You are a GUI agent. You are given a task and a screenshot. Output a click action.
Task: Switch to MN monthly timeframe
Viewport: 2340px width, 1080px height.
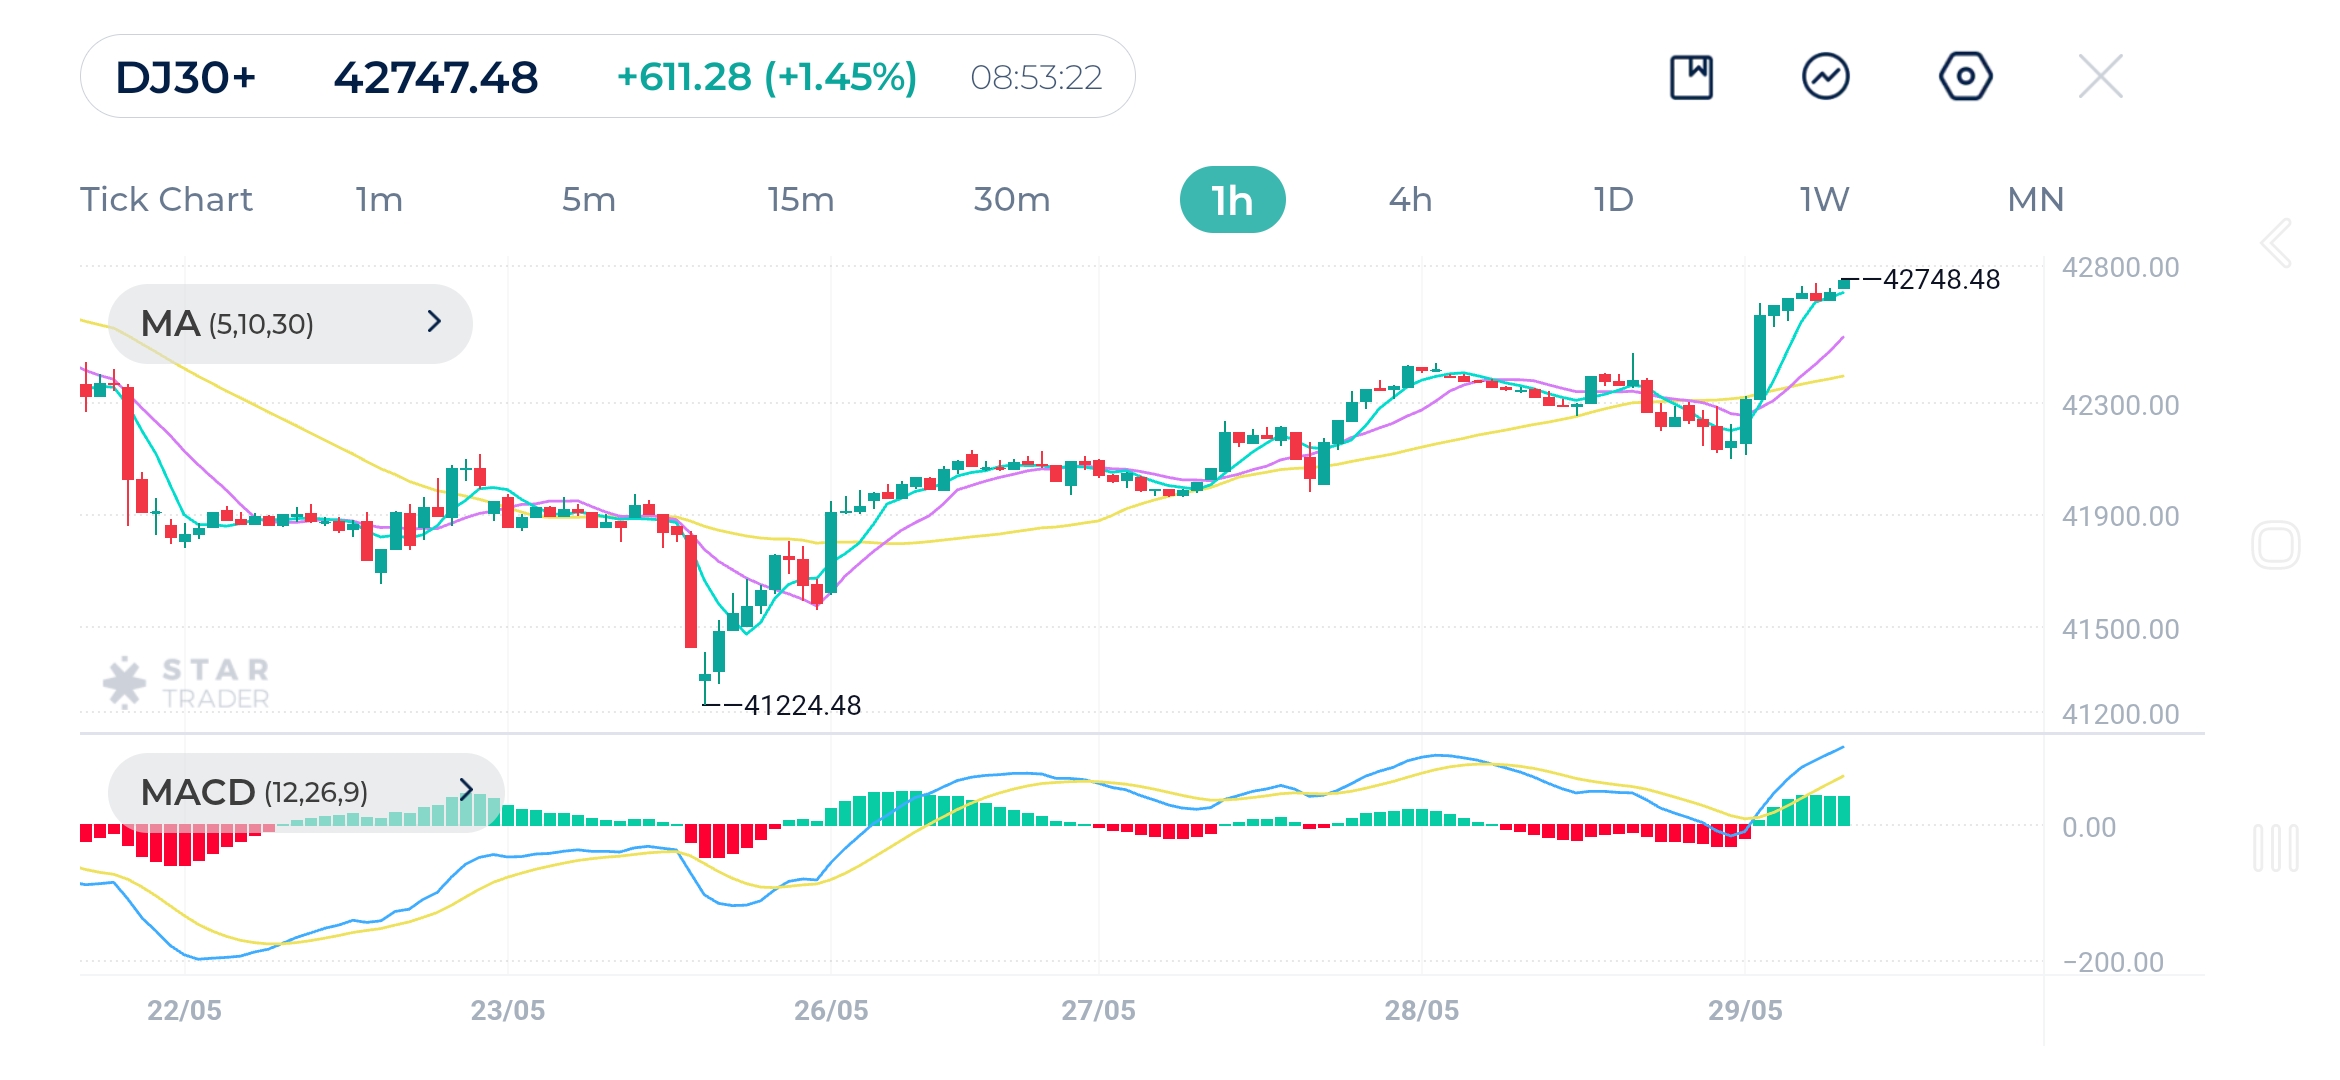point(2035,200)
